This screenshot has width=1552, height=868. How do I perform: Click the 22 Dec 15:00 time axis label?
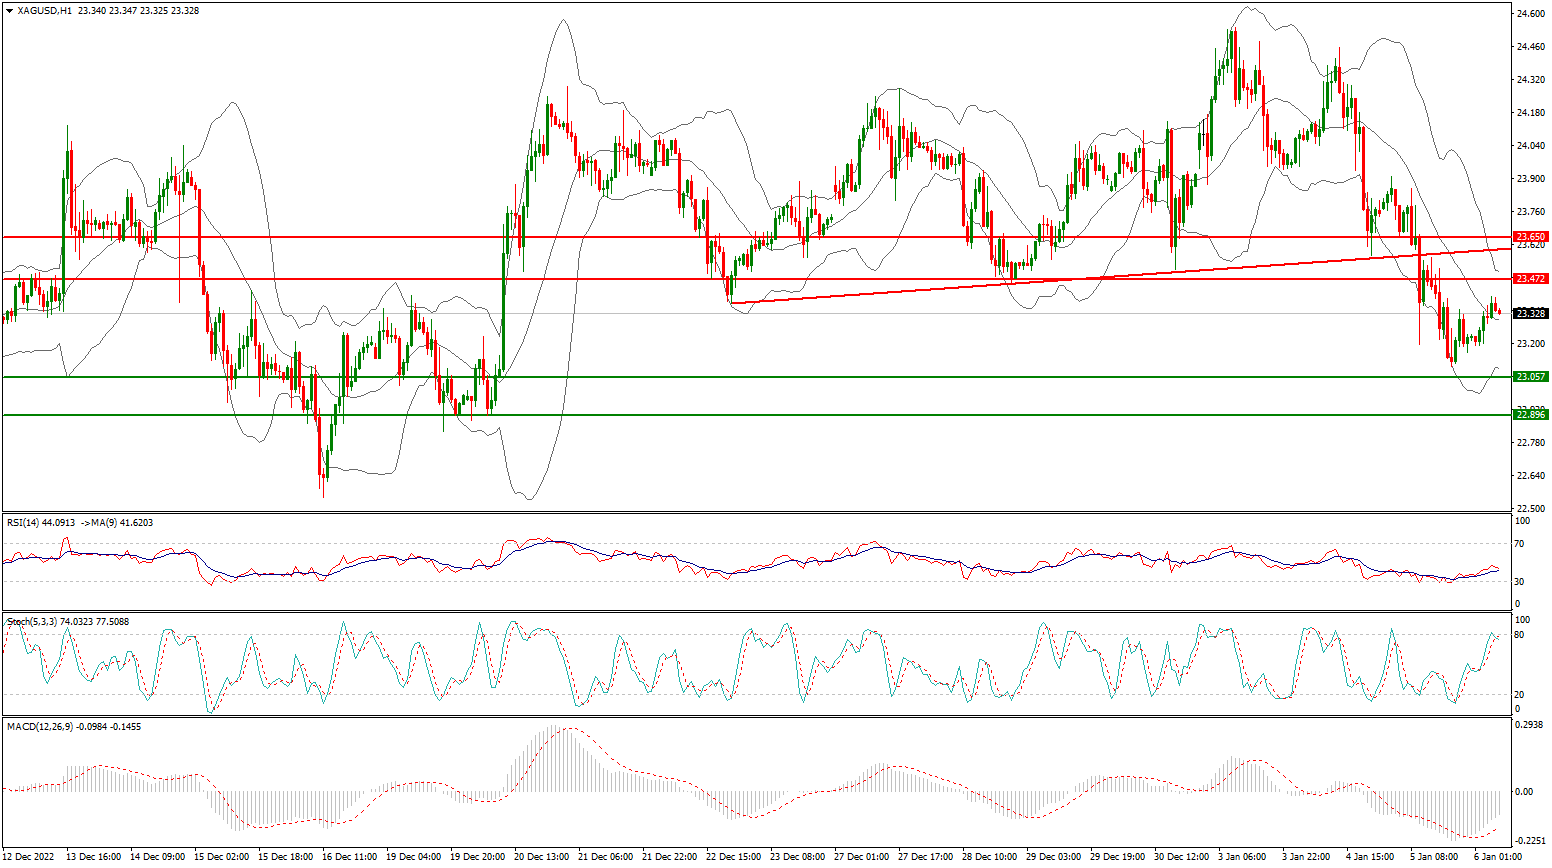734,857
